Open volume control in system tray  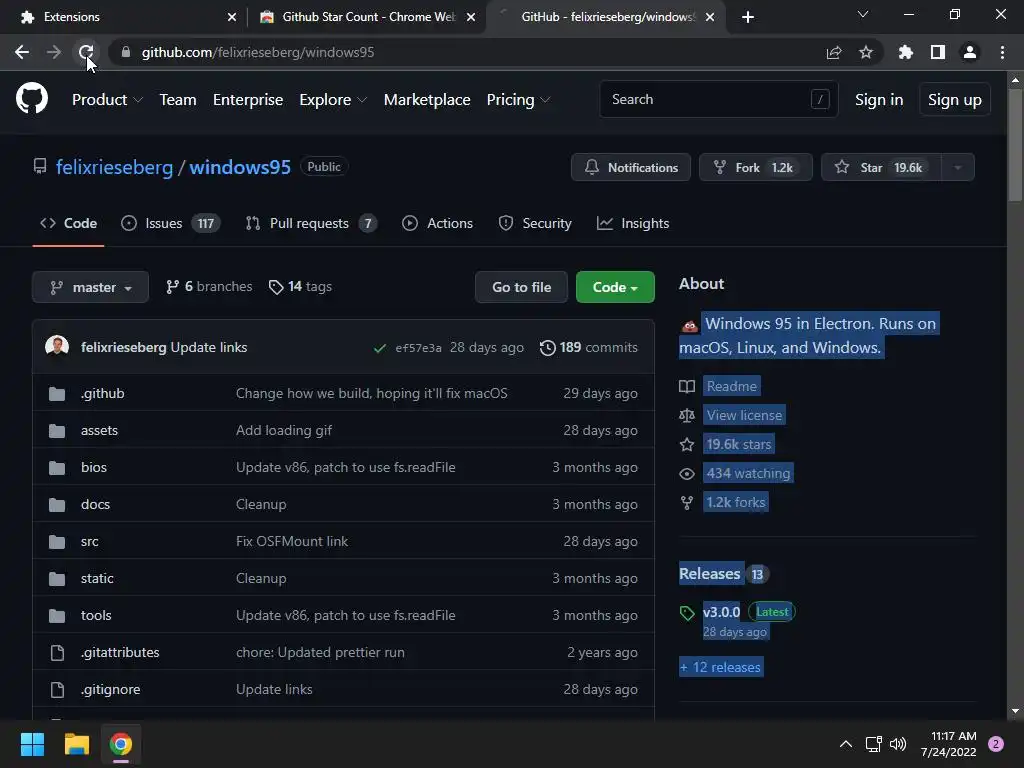click(x=898, y=744)
